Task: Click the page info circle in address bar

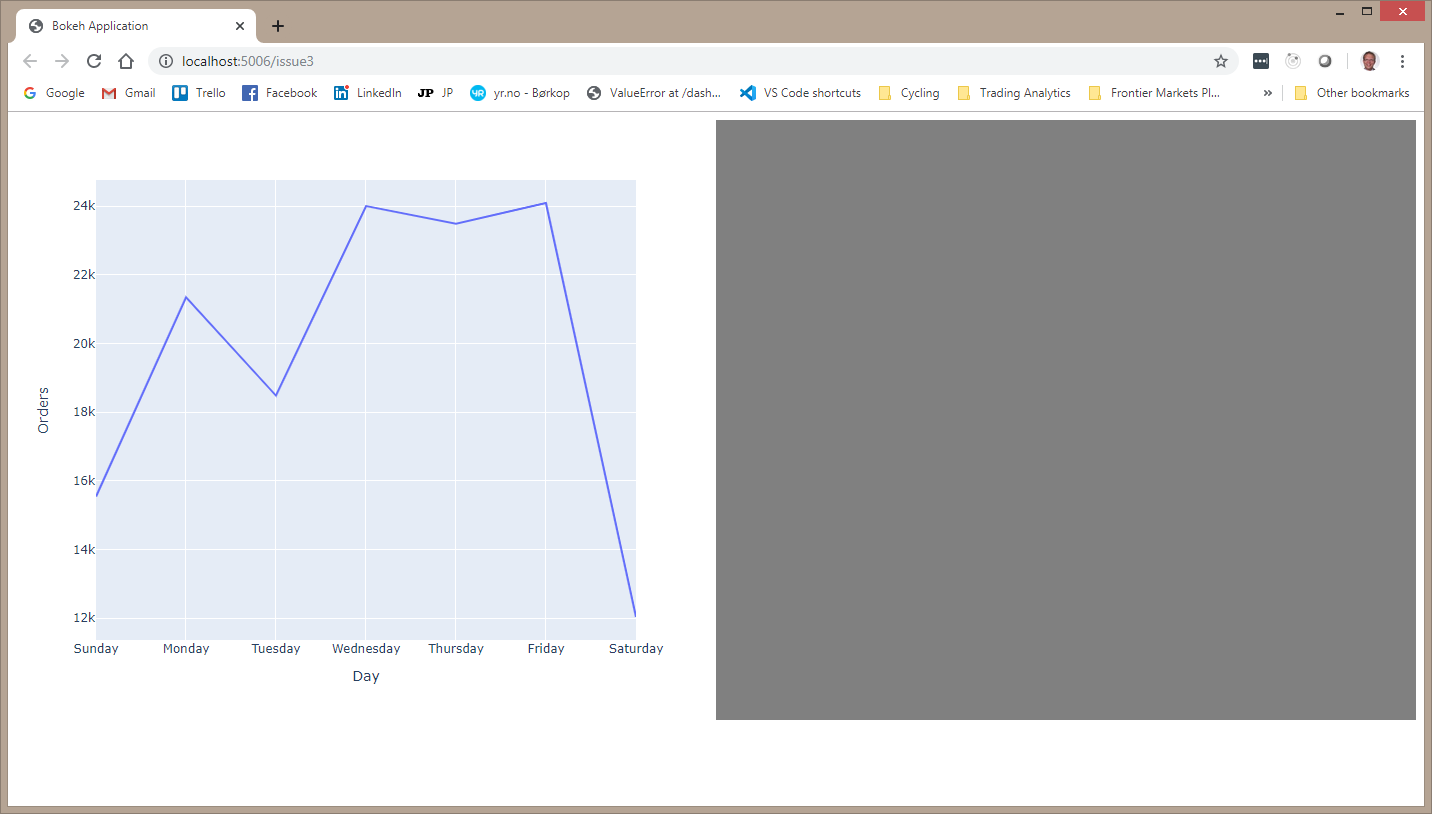Action: 165,61
